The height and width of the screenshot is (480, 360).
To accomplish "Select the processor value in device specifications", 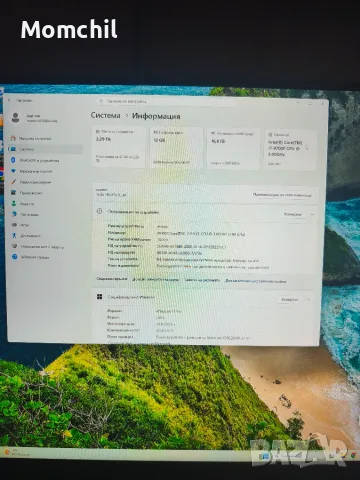I will (201, 234).
